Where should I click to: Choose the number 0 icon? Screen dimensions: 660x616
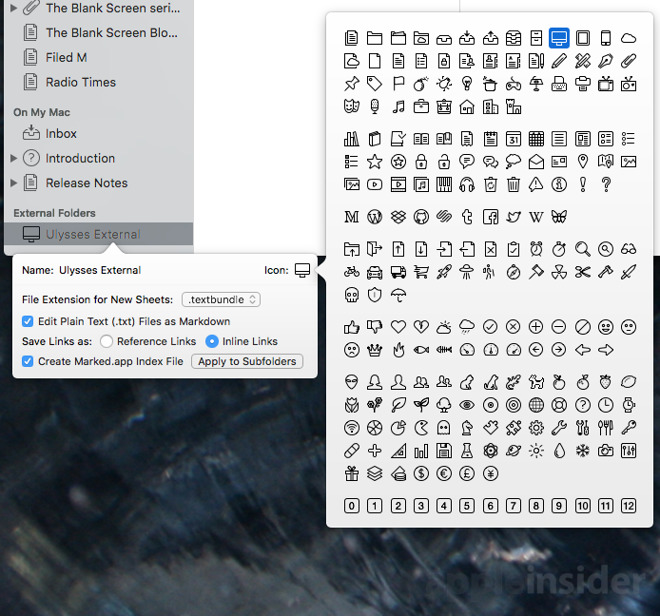(351, 506)
